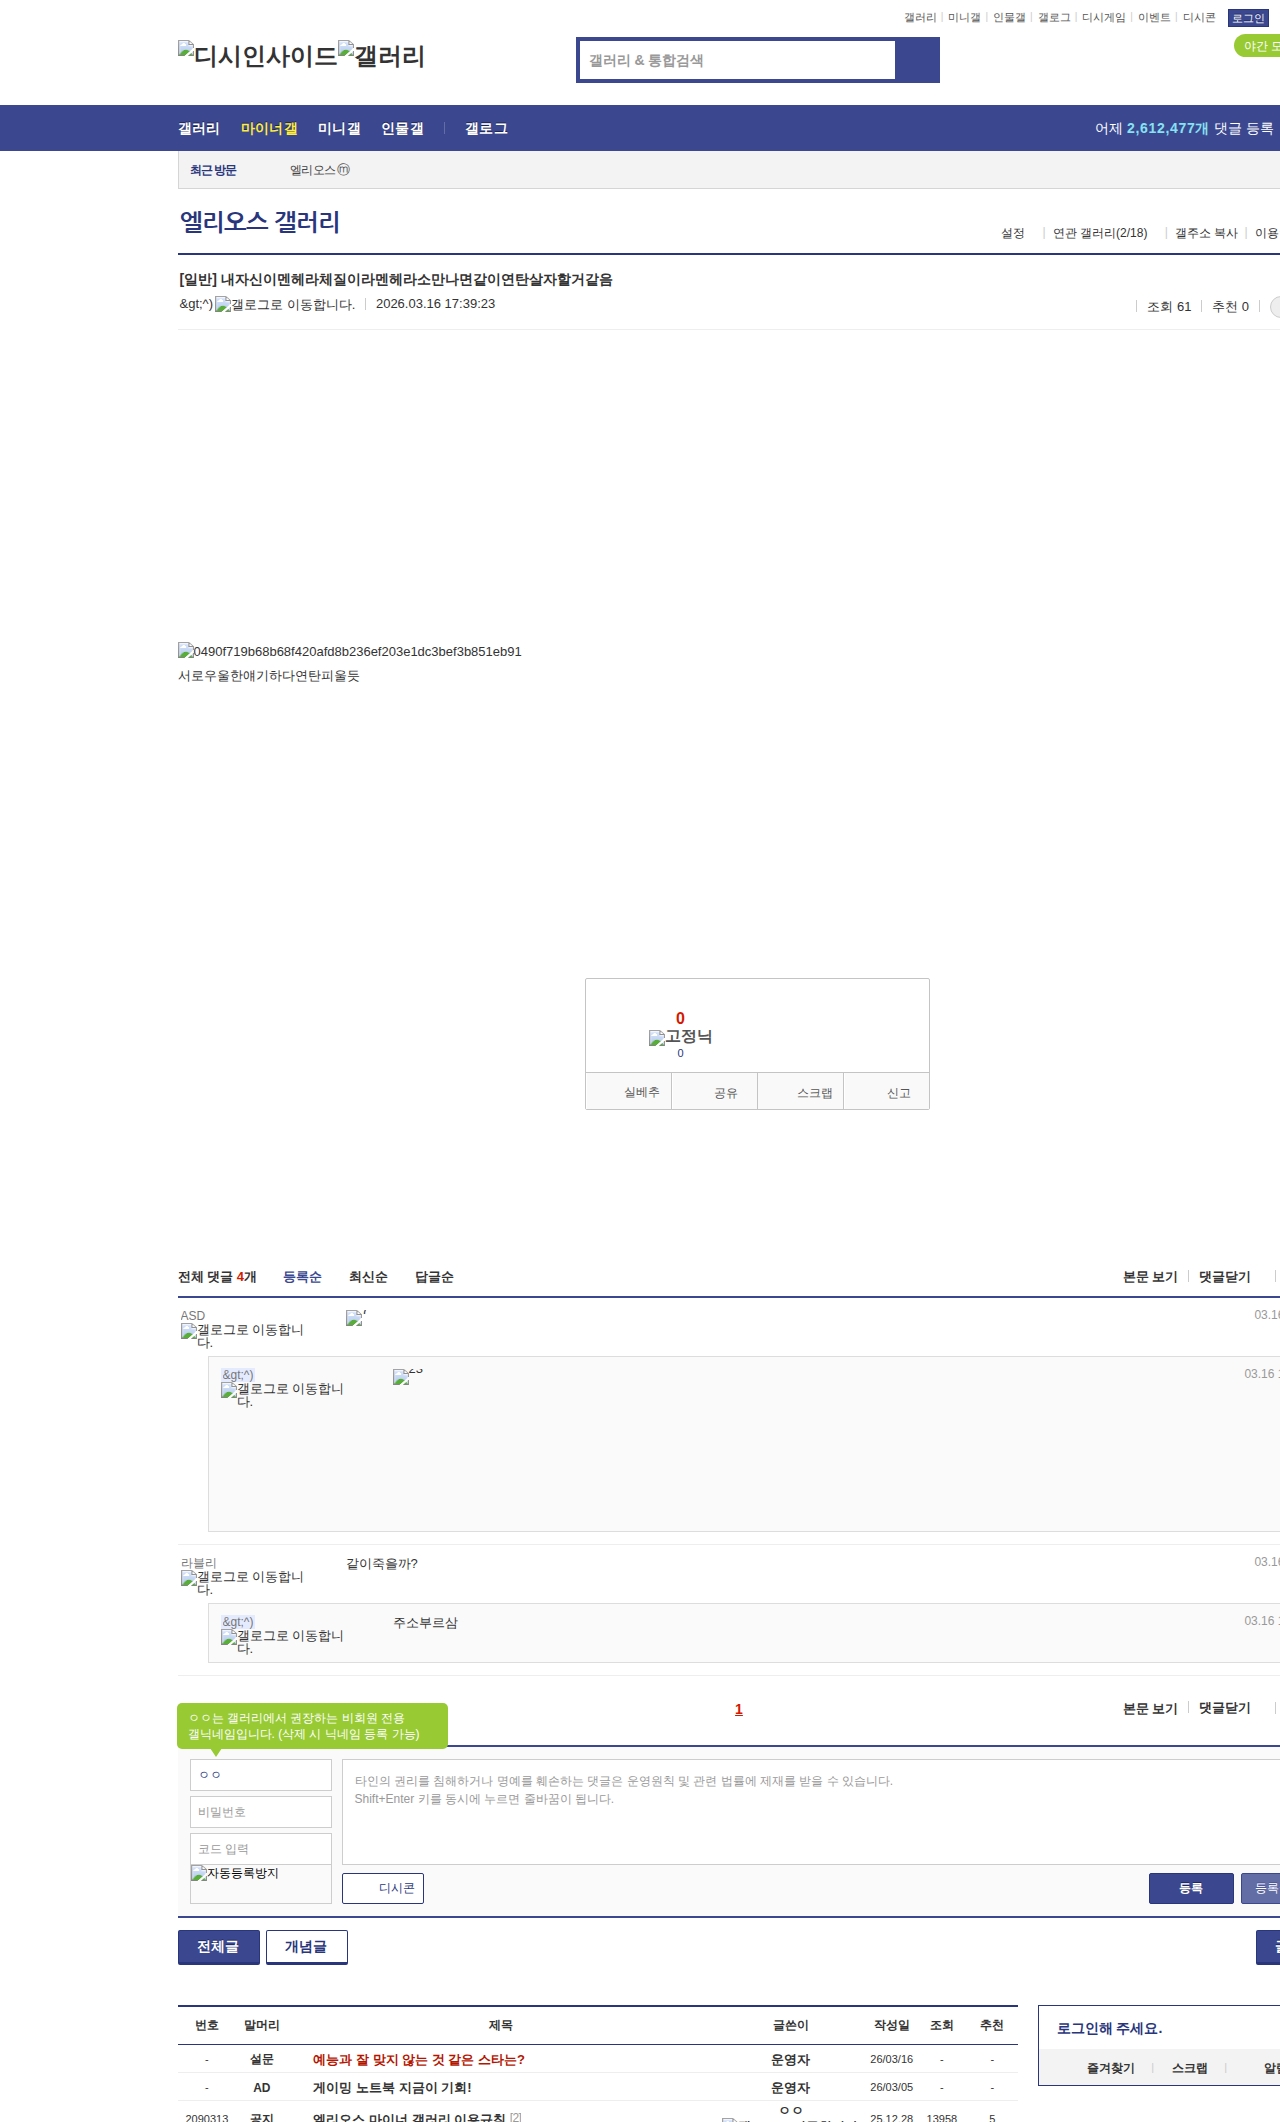Screen dimensions: 1280x2122
Task: Click the search button beside the search field
Action: tap(917, 60)
